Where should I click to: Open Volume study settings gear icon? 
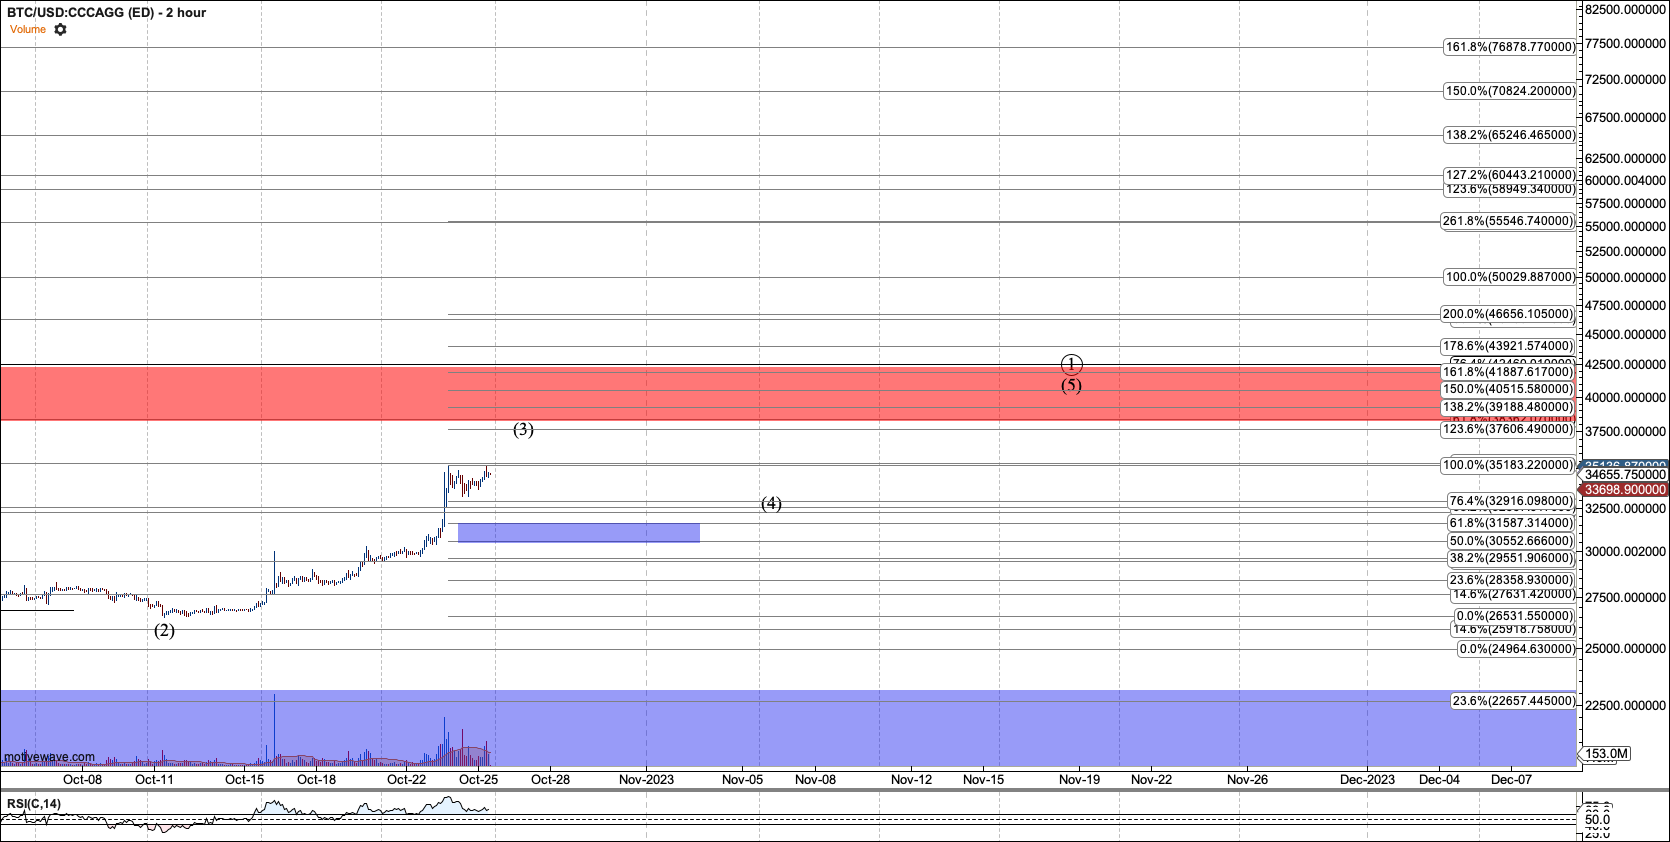pos(61,30)
